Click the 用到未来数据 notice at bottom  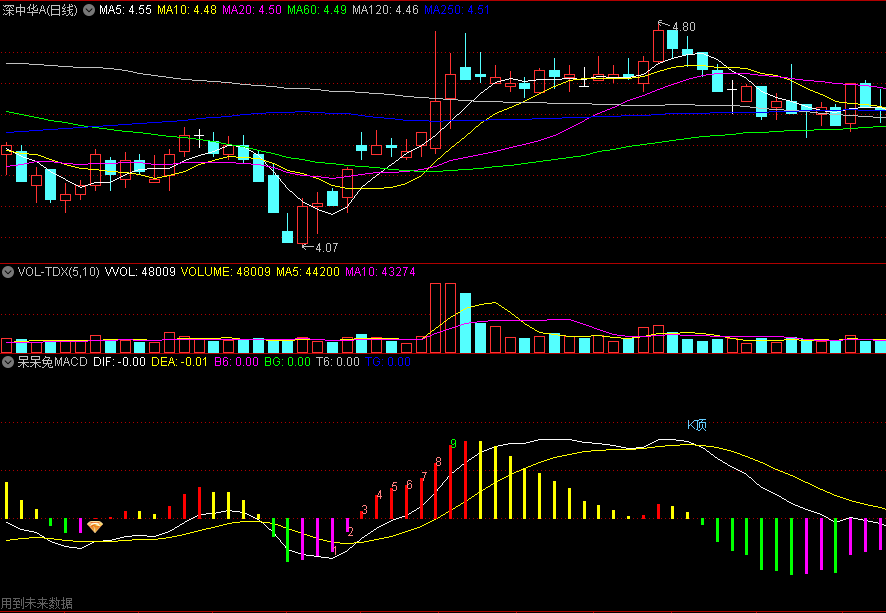37,603
